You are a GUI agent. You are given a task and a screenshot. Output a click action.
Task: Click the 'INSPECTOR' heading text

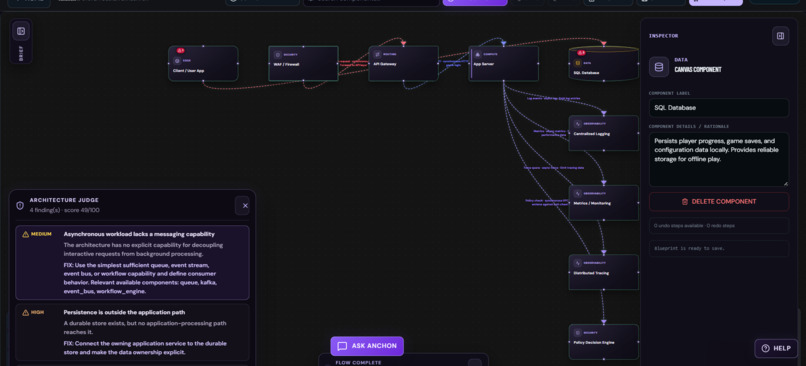tap(663, 36)
